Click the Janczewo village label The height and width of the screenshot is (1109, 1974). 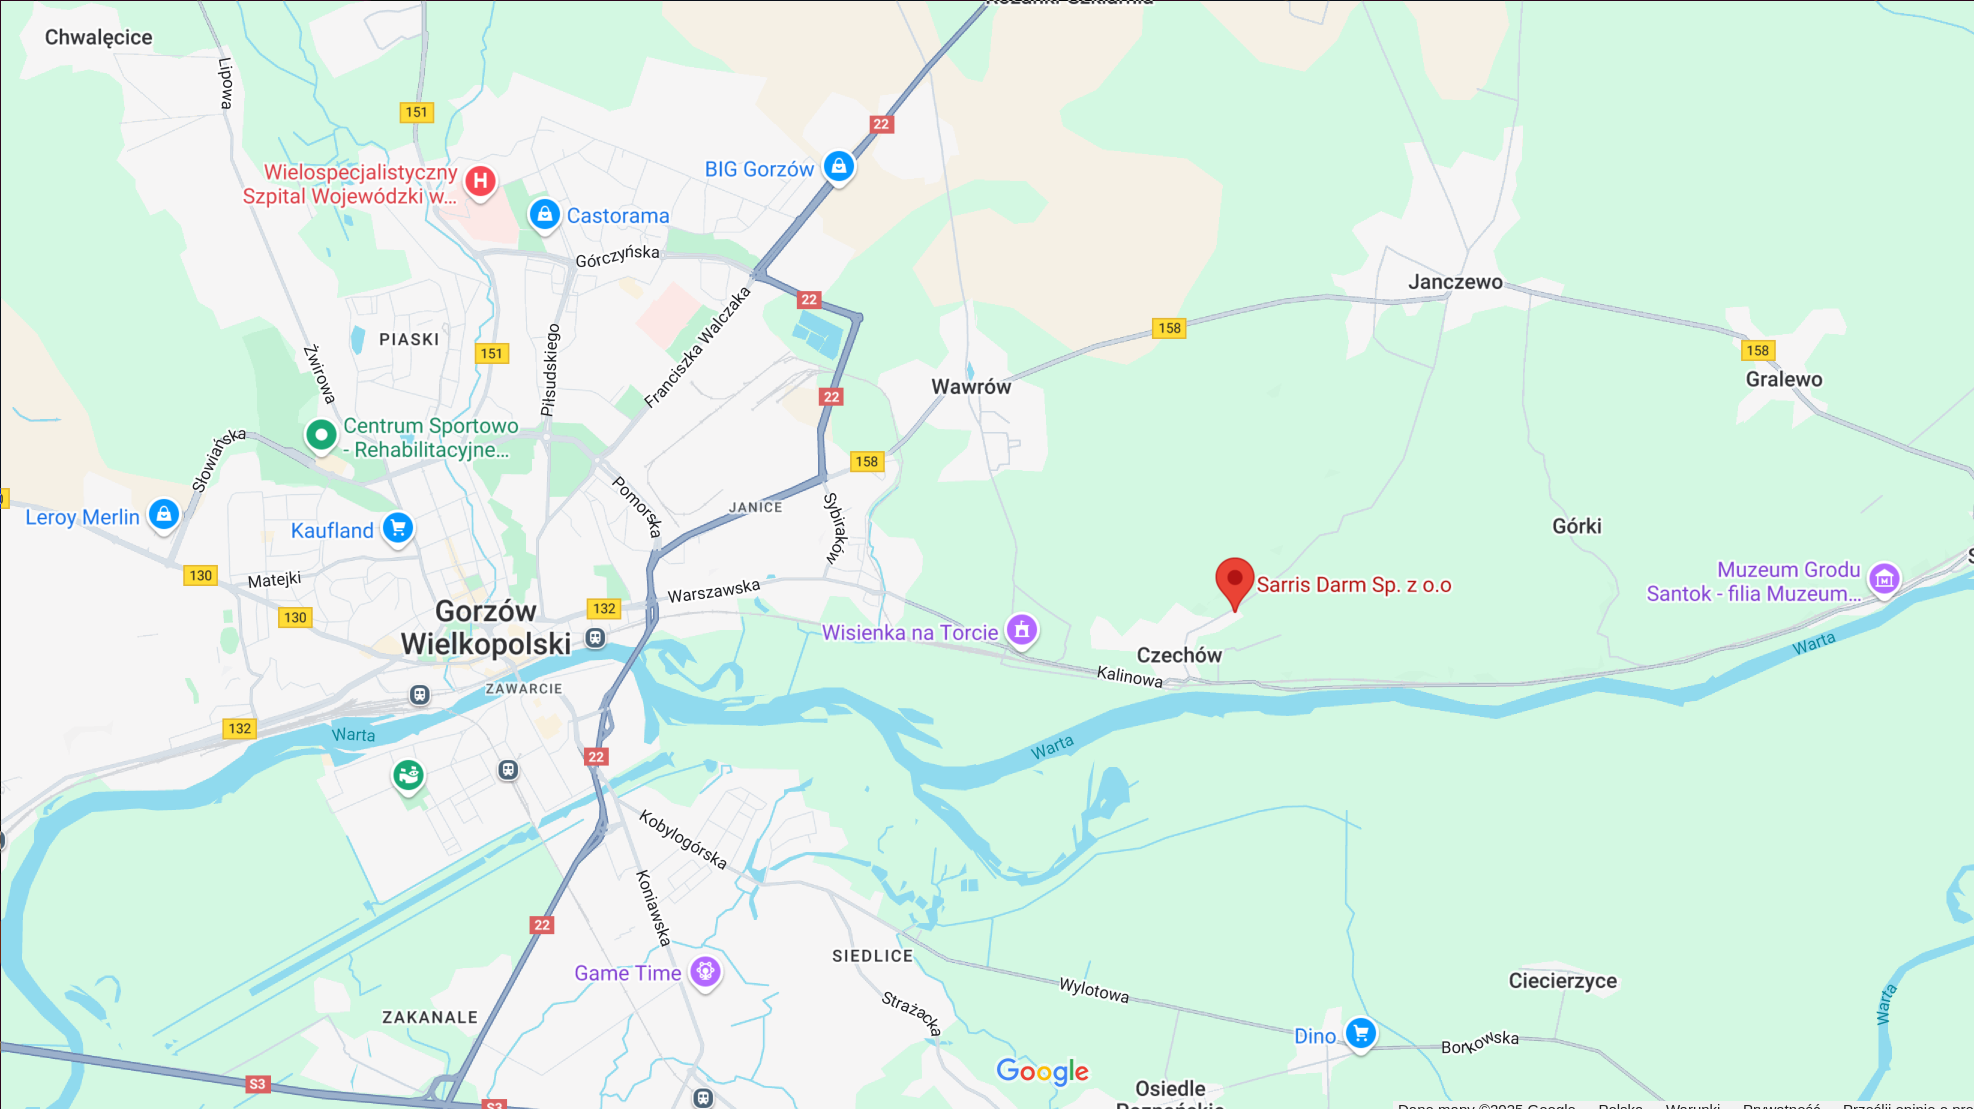(1455, 282)
